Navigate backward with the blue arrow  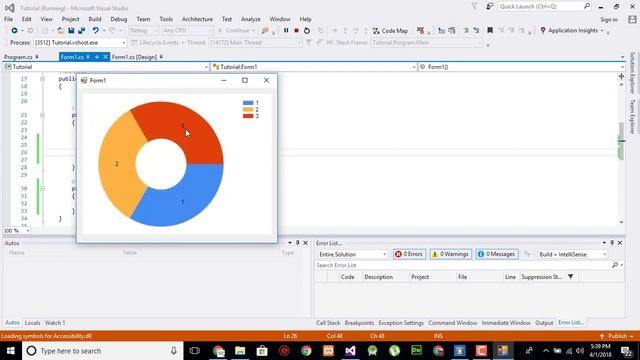[x=14, y=31]
